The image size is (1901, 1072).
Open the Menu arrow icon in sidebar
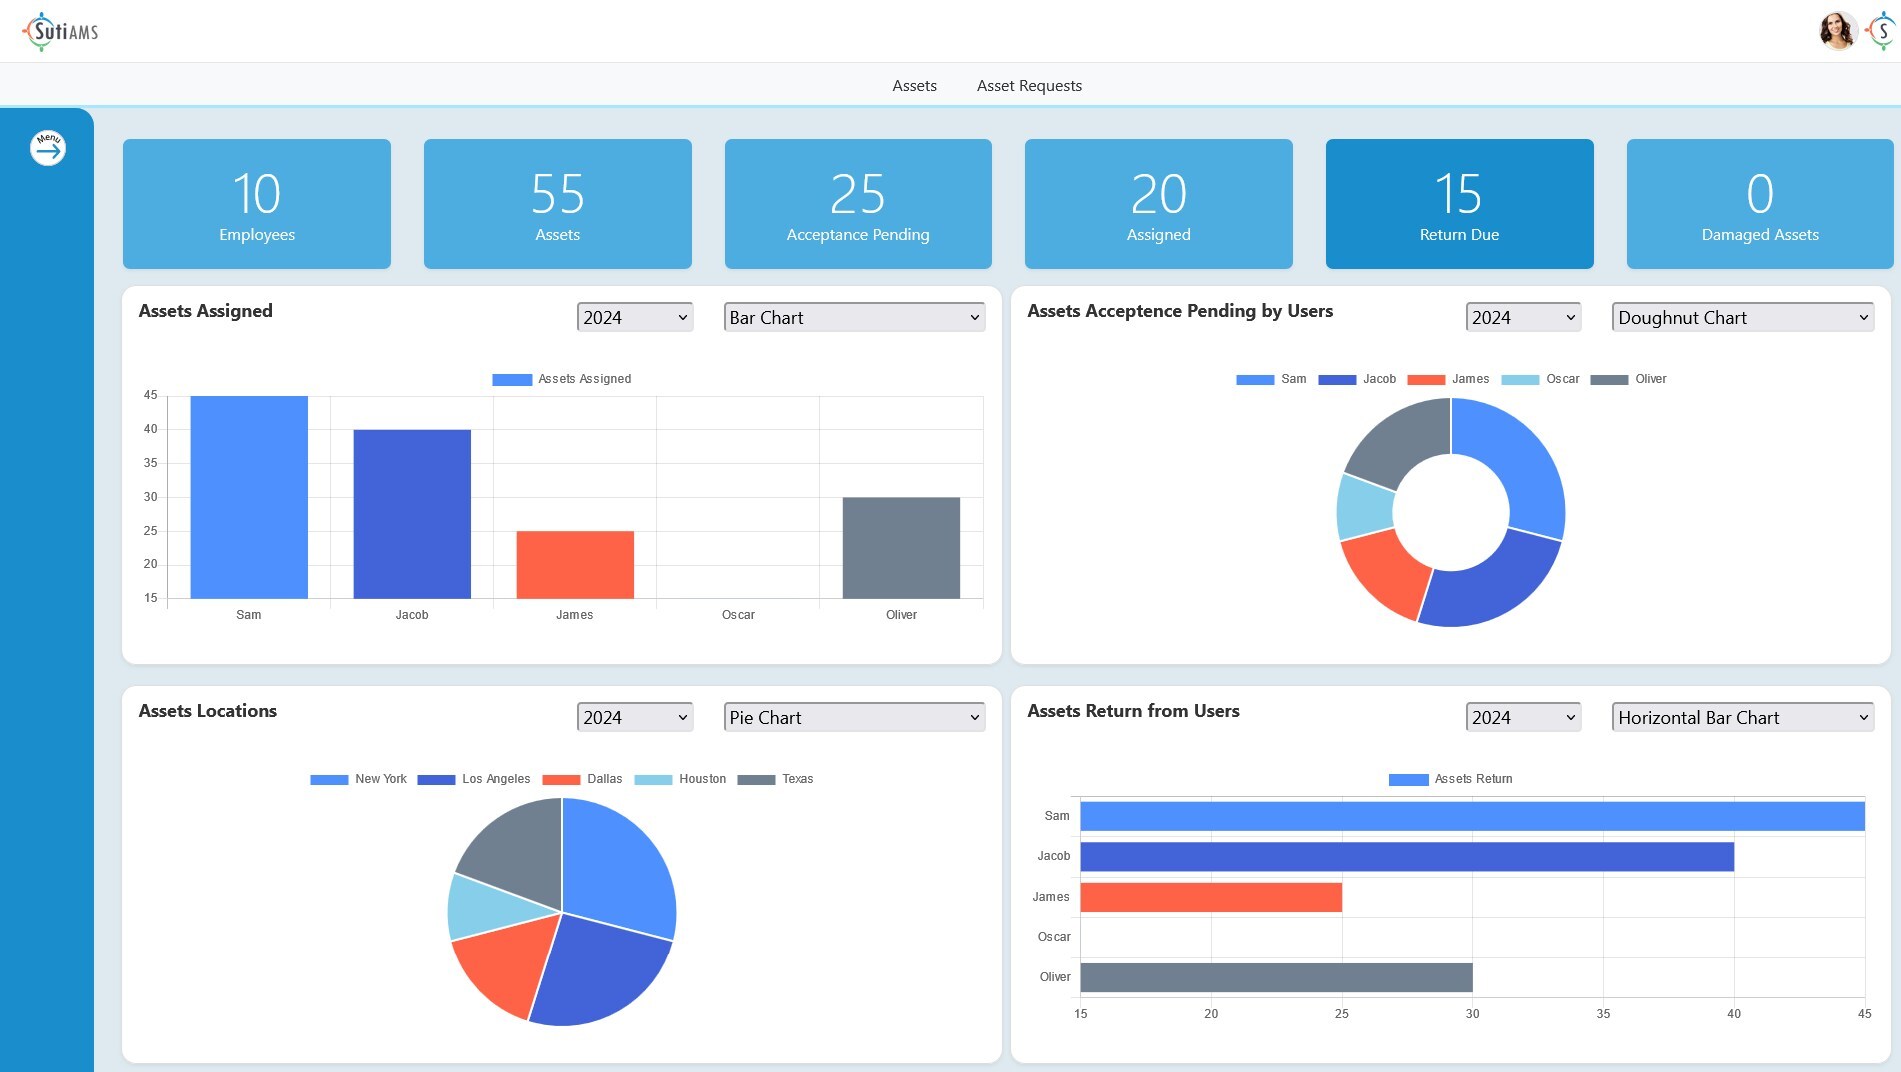(48, 149)
